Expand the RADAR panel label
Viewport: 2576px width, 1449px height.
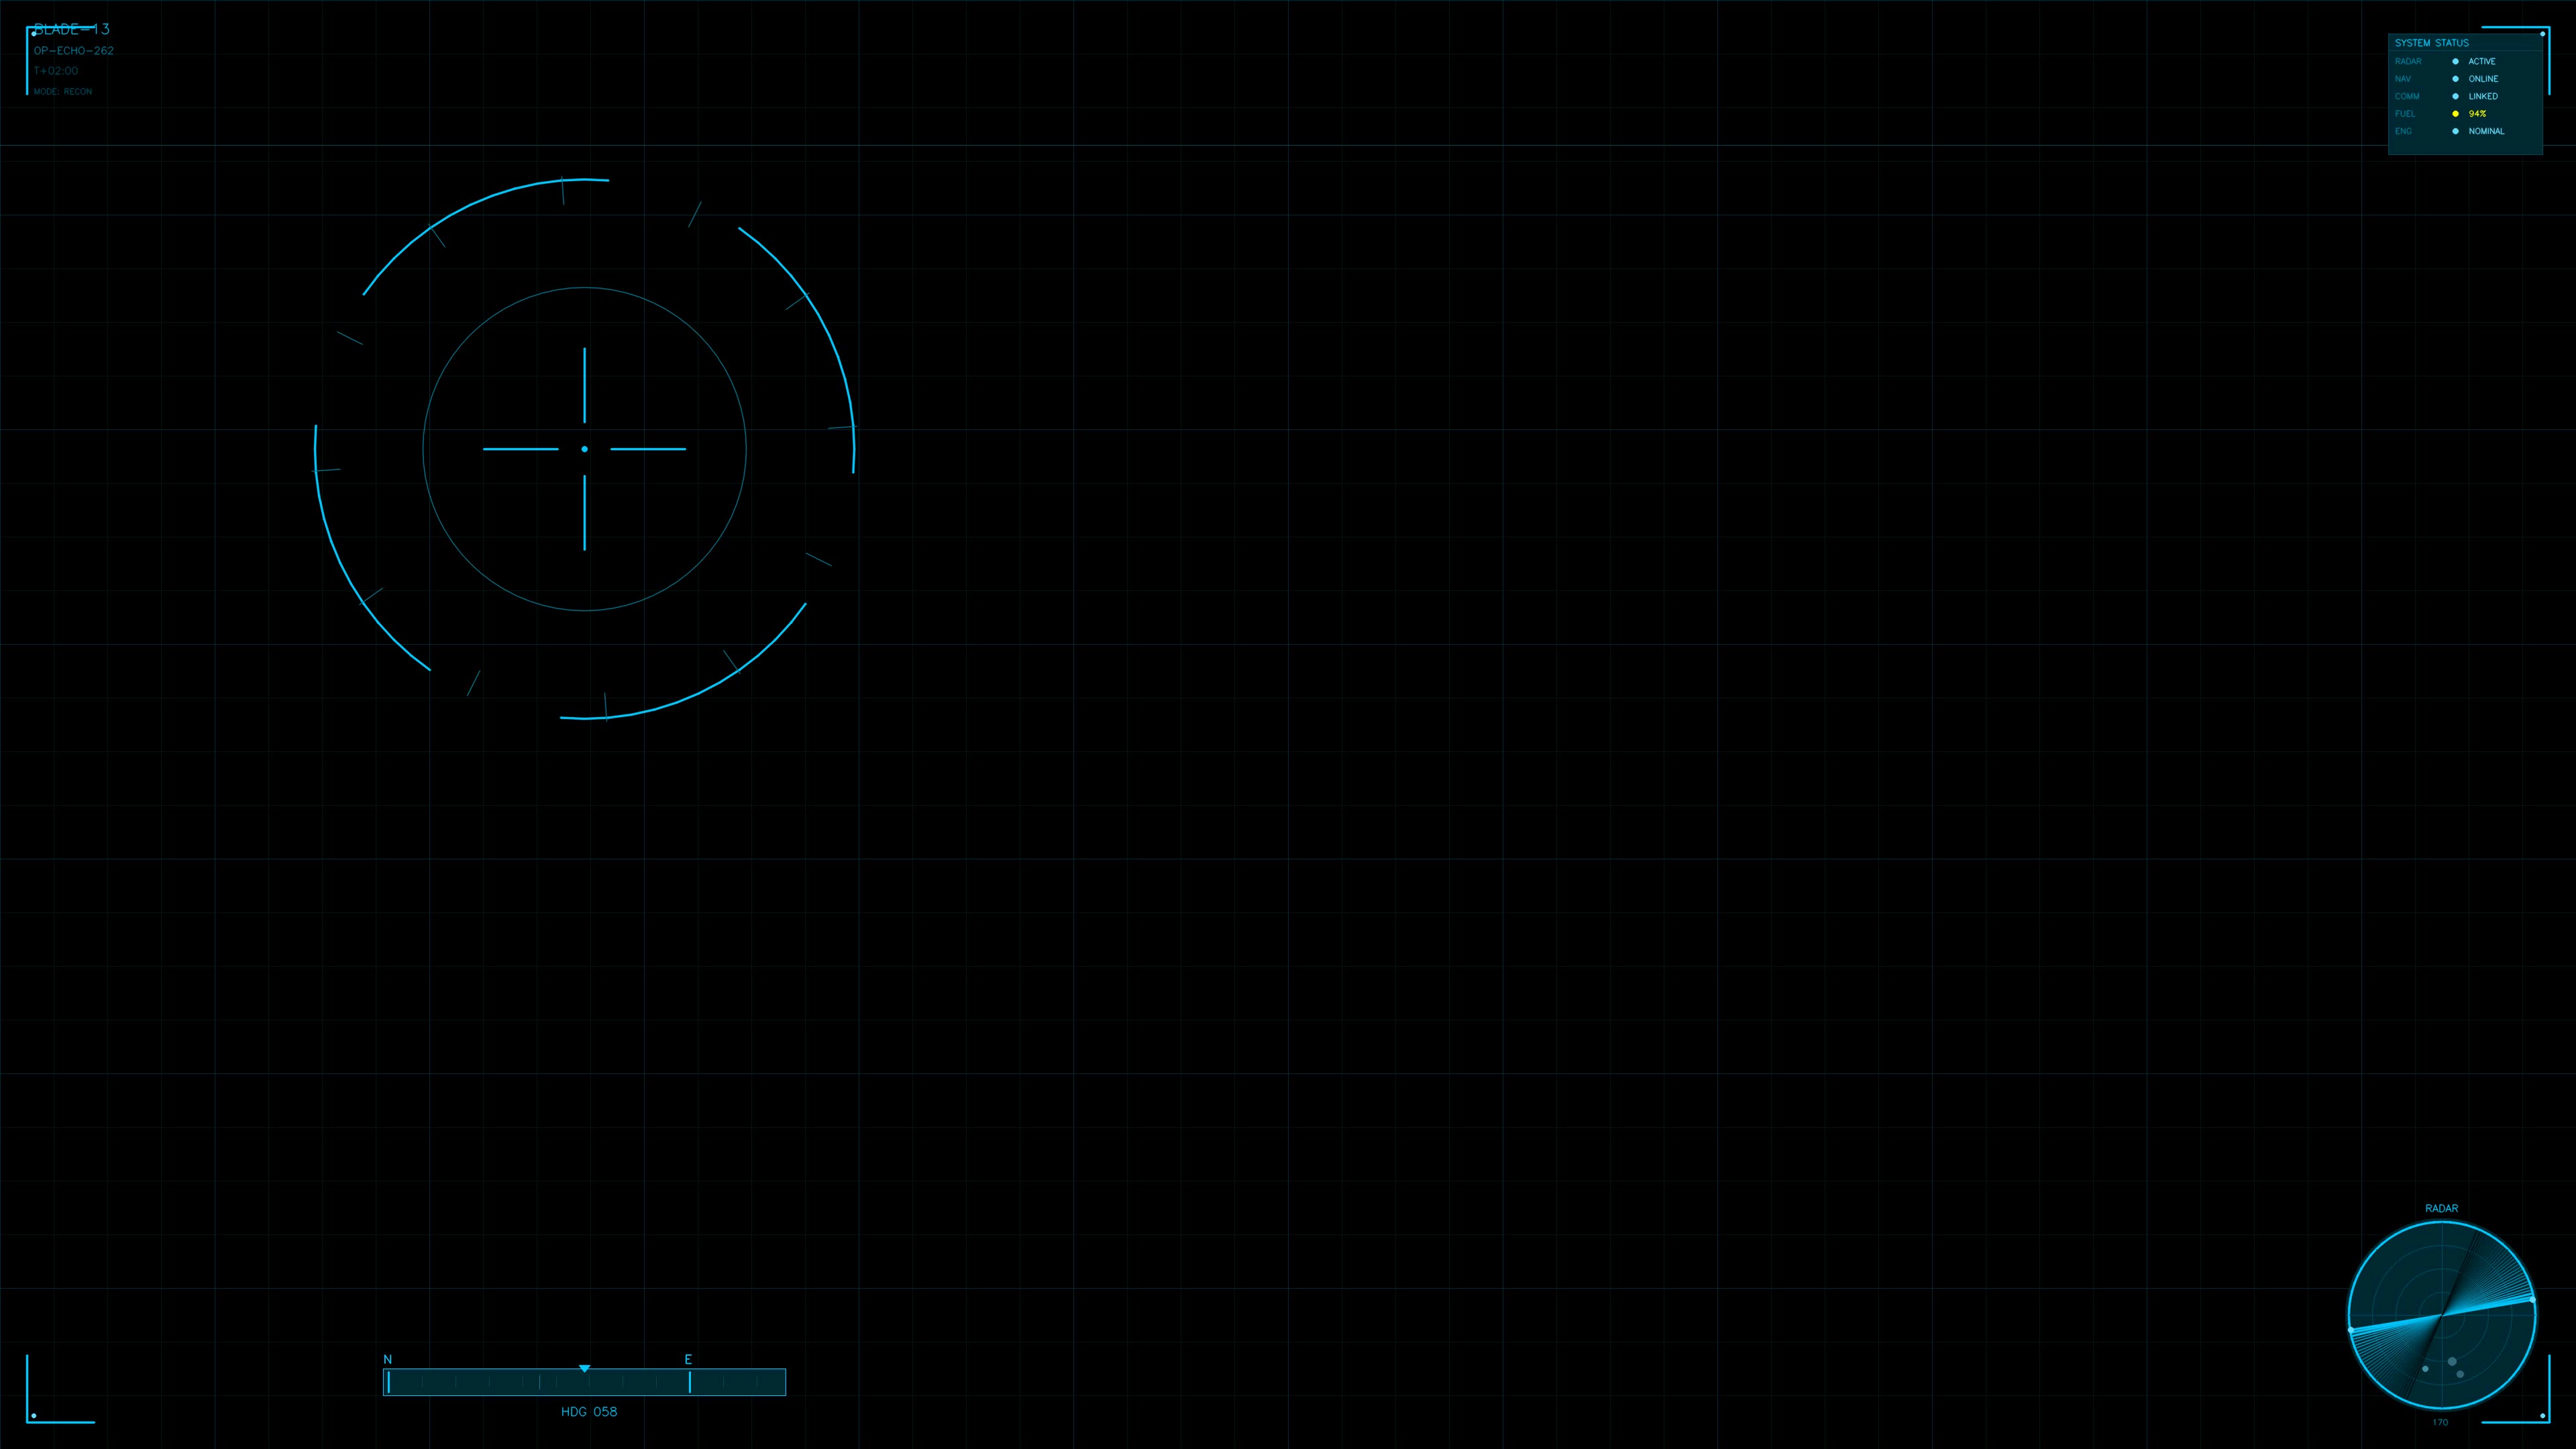tap(2442, 1209)
